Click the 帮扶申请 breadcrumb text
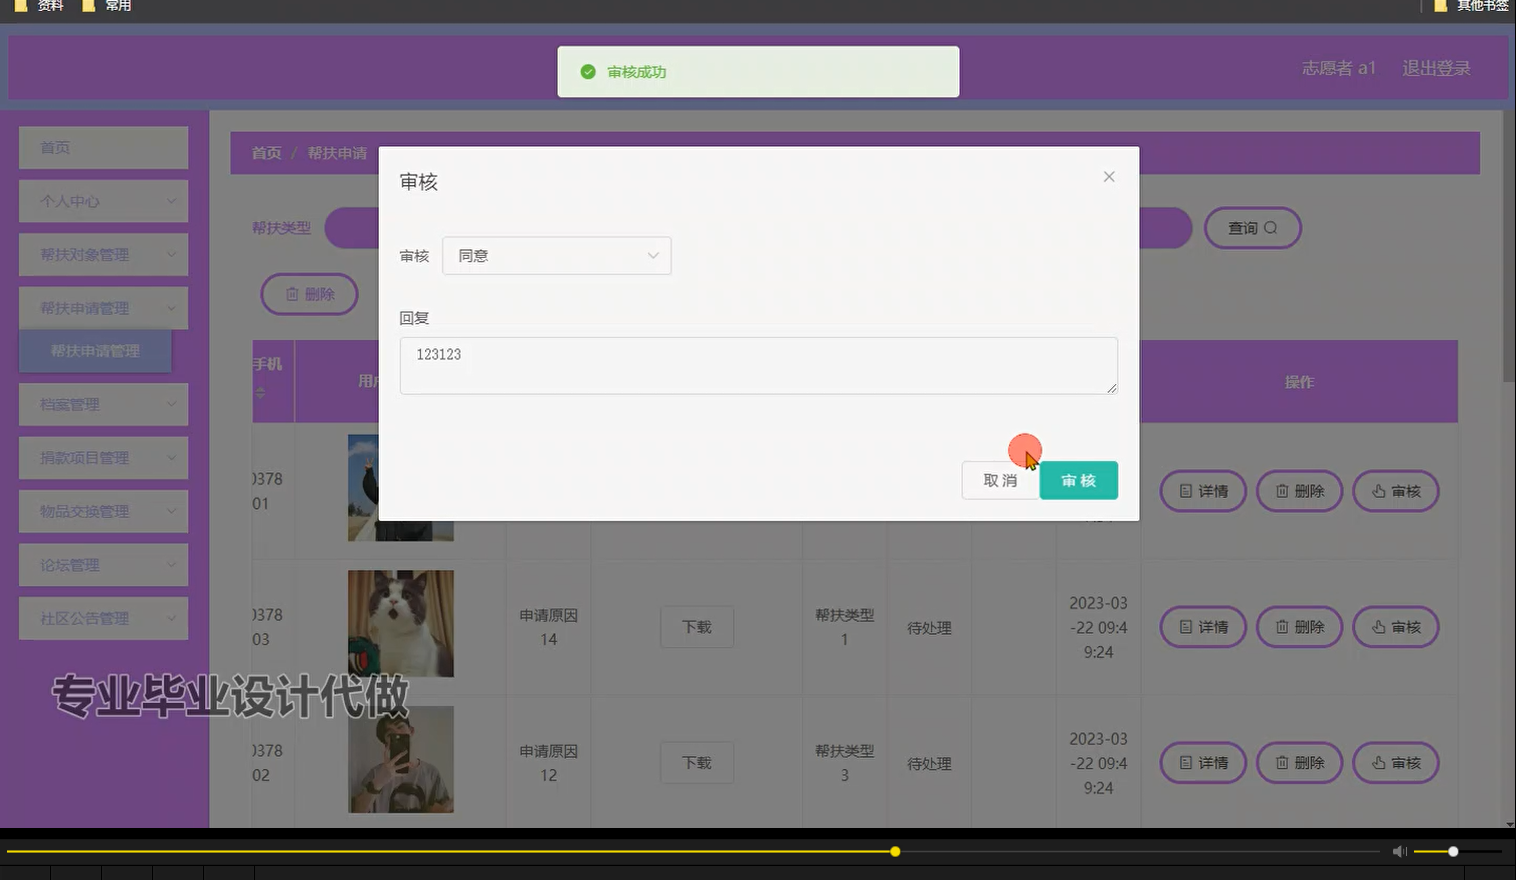Viewport: 1516px width, 880px height. tap(337, 153)
